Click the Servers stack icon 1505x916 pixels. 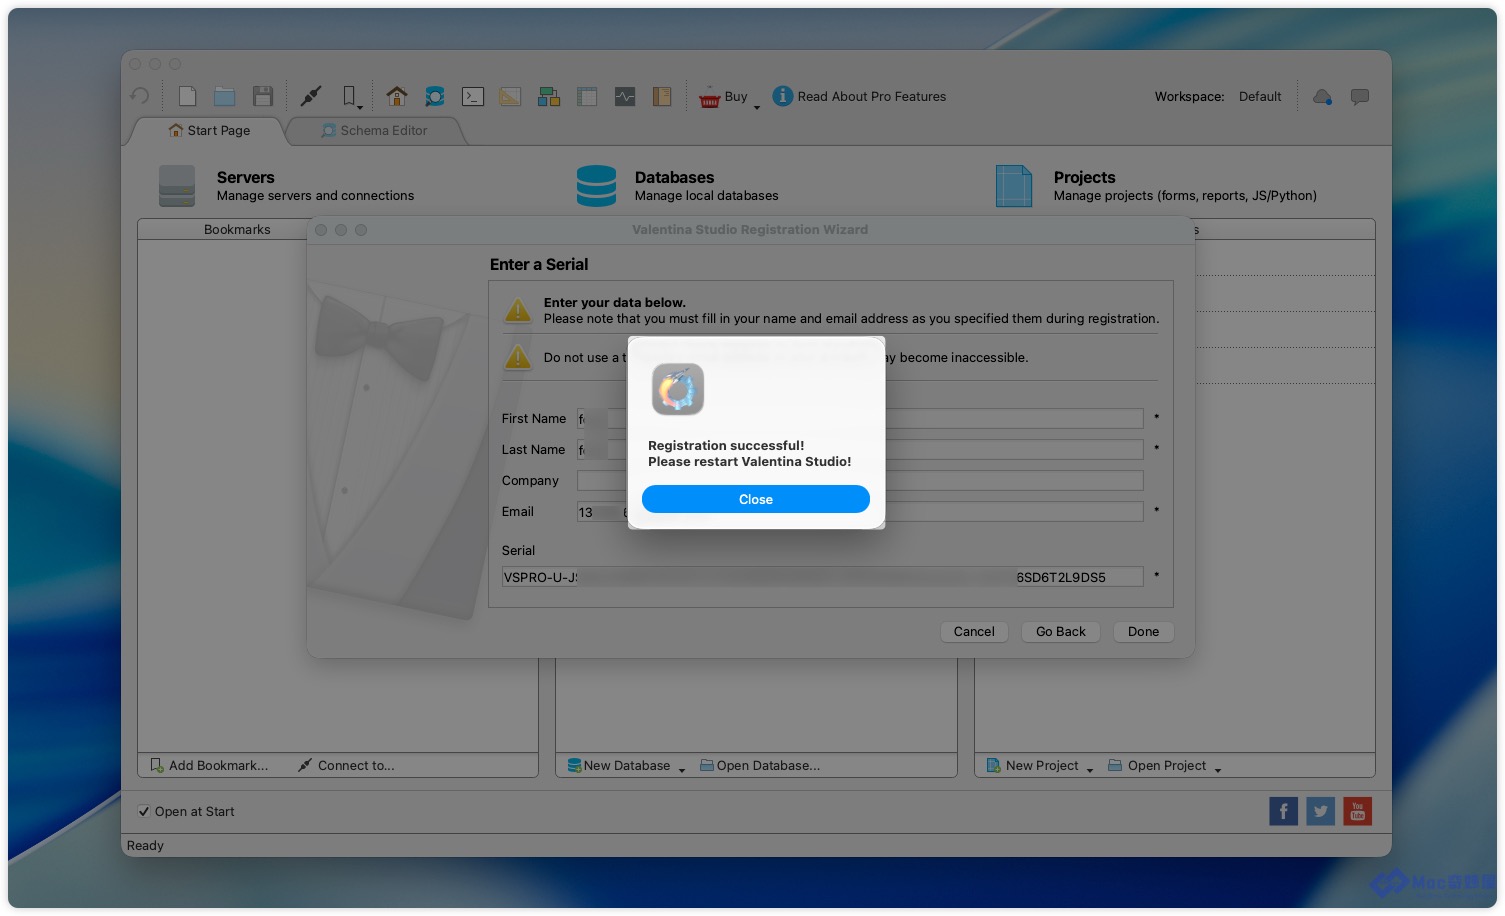coord(177,186)
